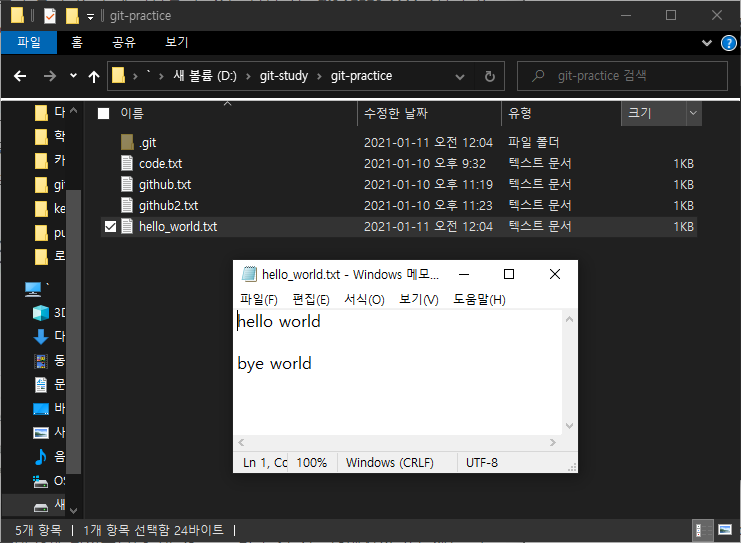Click the This PC icon in sidebar

click(x=33, y=289)
